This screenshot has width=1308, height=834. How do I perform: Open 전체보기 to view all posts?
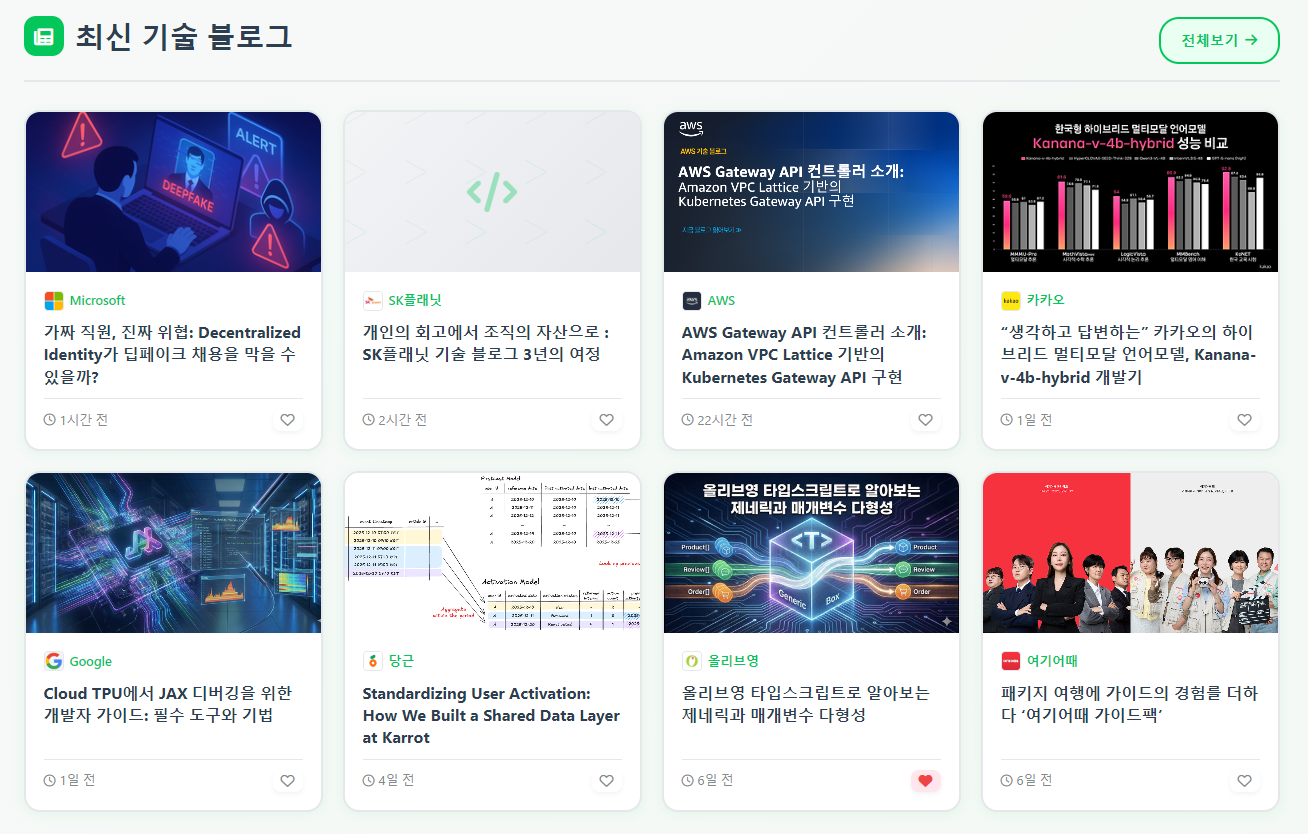(1219, 40)
